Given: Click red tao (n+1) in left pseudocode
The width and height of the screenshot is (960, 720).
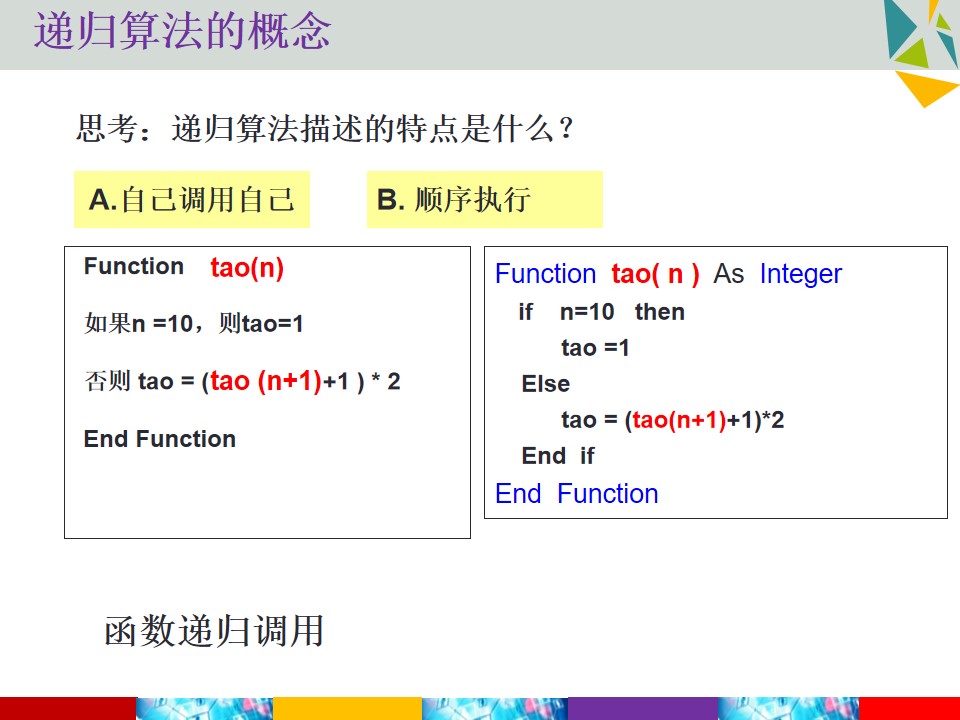Looking at the screenshot, I should point(266,381).
